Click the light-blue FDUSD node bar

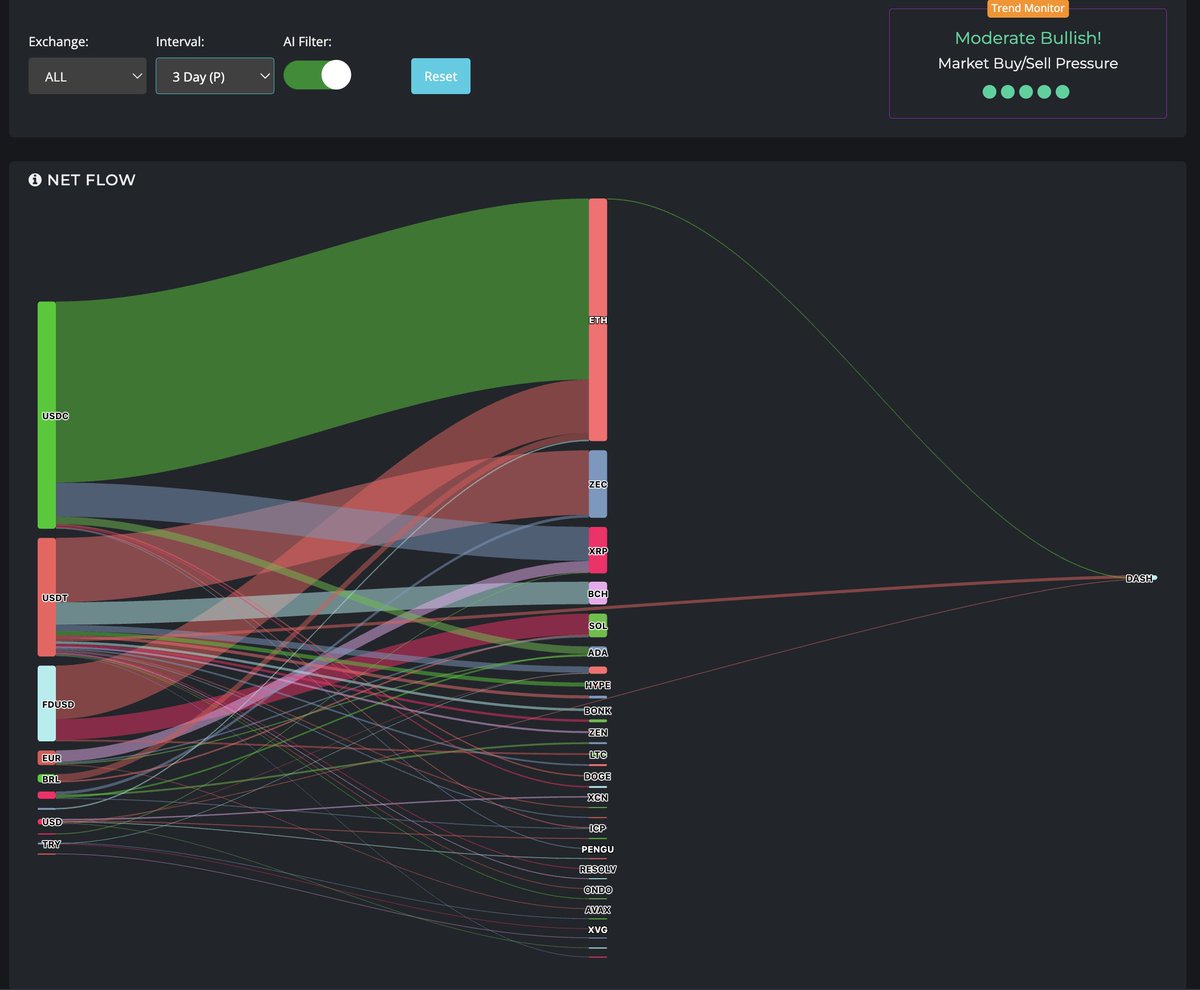[47, 703]
